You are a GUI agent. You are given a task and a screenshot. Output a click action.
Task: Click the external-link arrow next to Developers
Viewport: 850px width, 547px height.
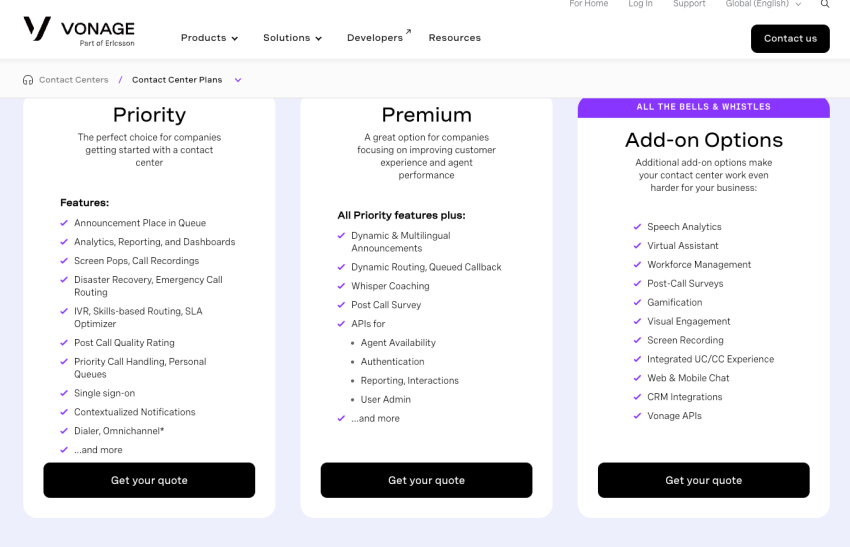408,32
